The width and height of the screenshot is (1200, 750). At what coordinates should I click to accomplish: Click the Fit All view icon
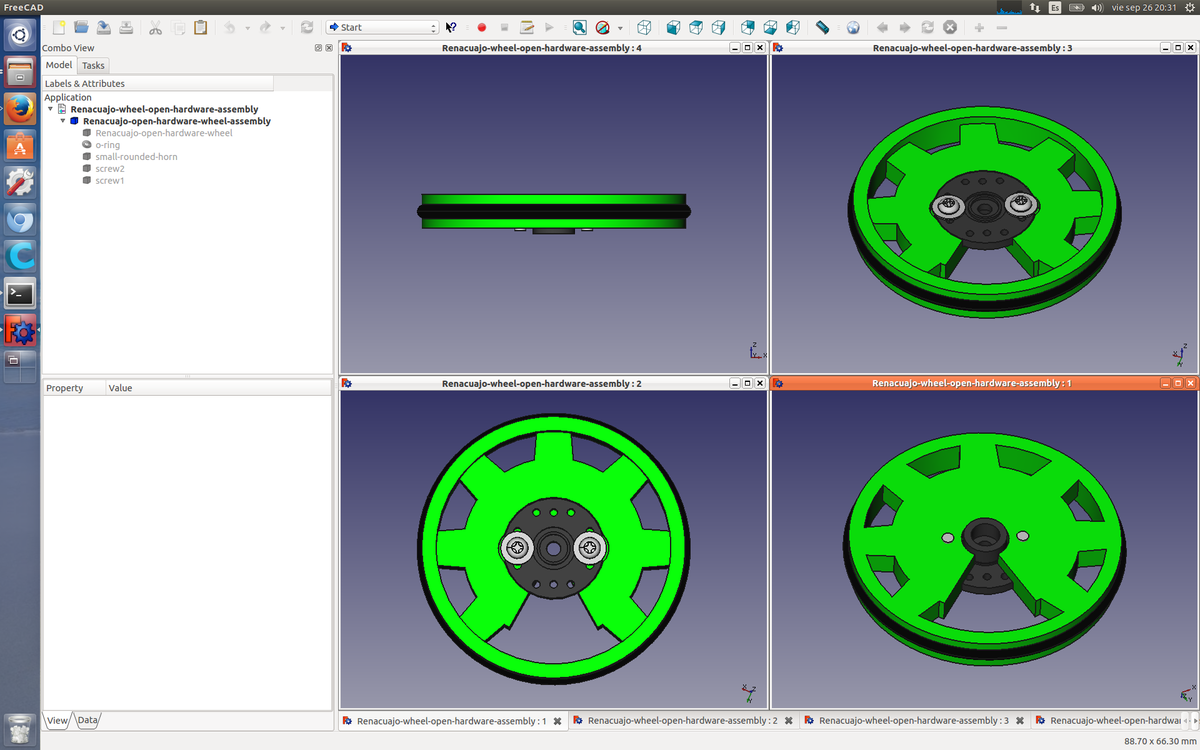tap(580, 27)
